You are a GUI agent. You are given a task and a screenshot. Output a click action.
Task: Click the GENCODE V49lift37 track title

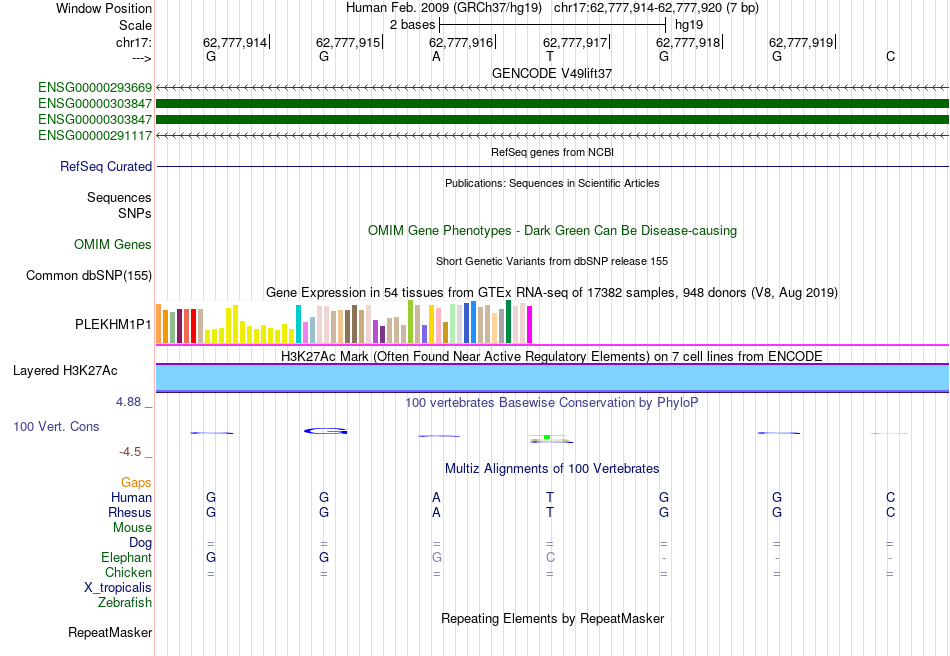point(552,73)
